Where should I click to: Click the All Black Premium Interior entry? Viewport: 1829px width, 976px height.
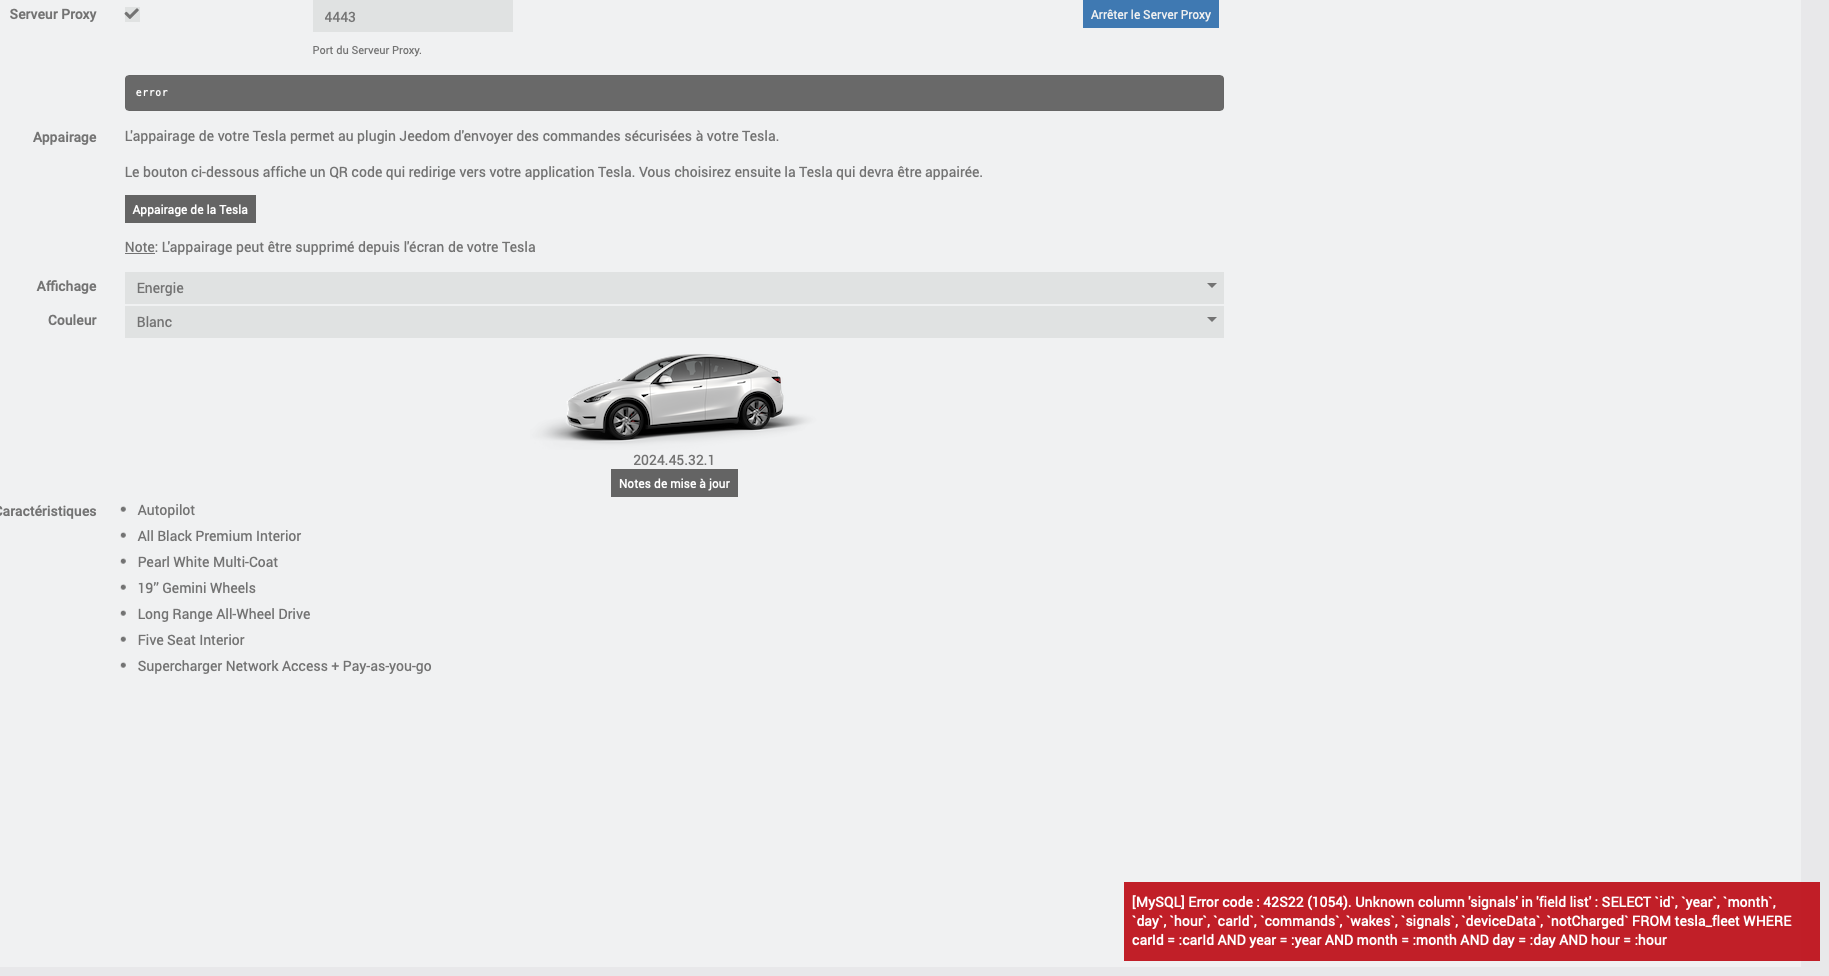(x=219, y=536)
